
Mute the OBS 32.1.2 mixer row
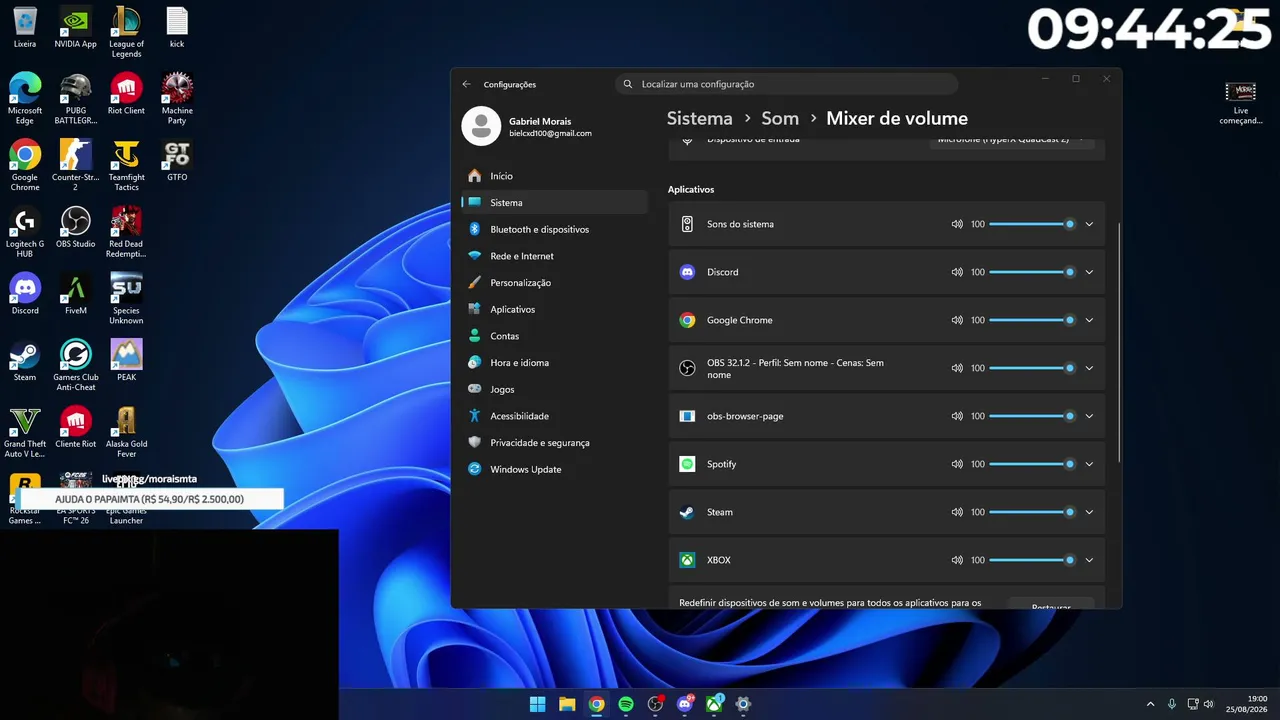click(957, 368)
